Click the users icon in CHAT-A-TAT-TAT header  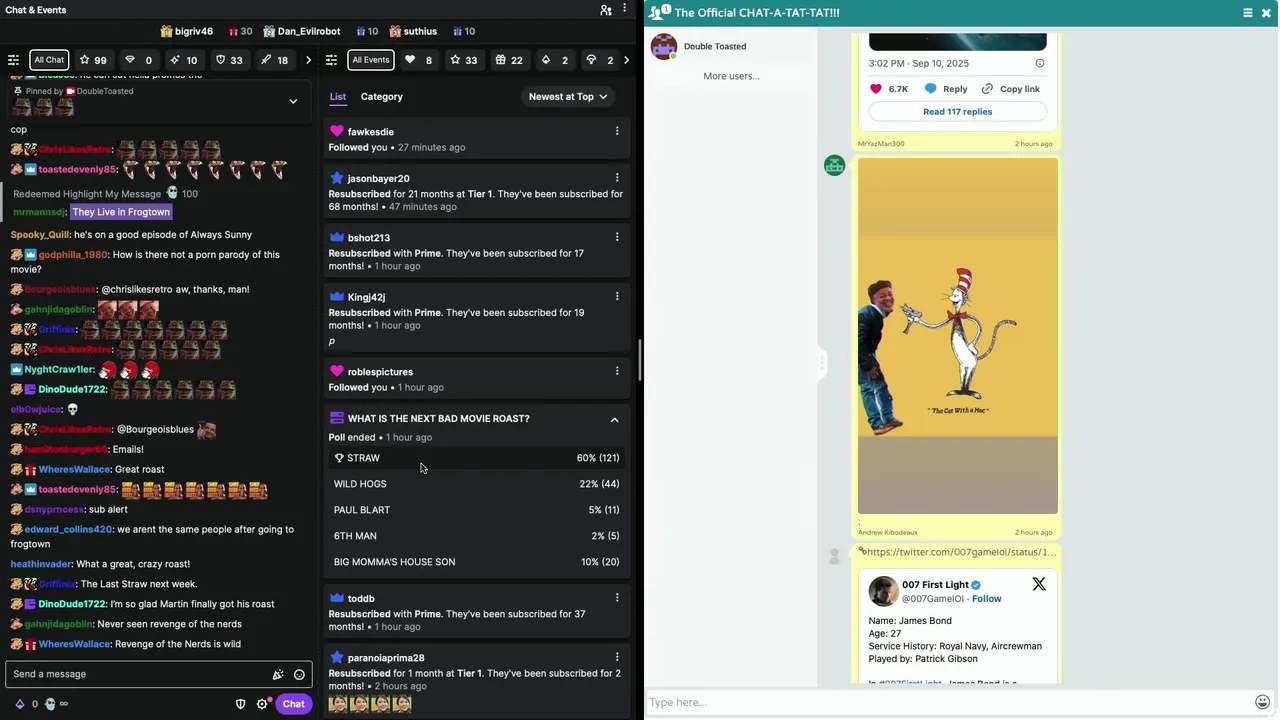(659, 12)
